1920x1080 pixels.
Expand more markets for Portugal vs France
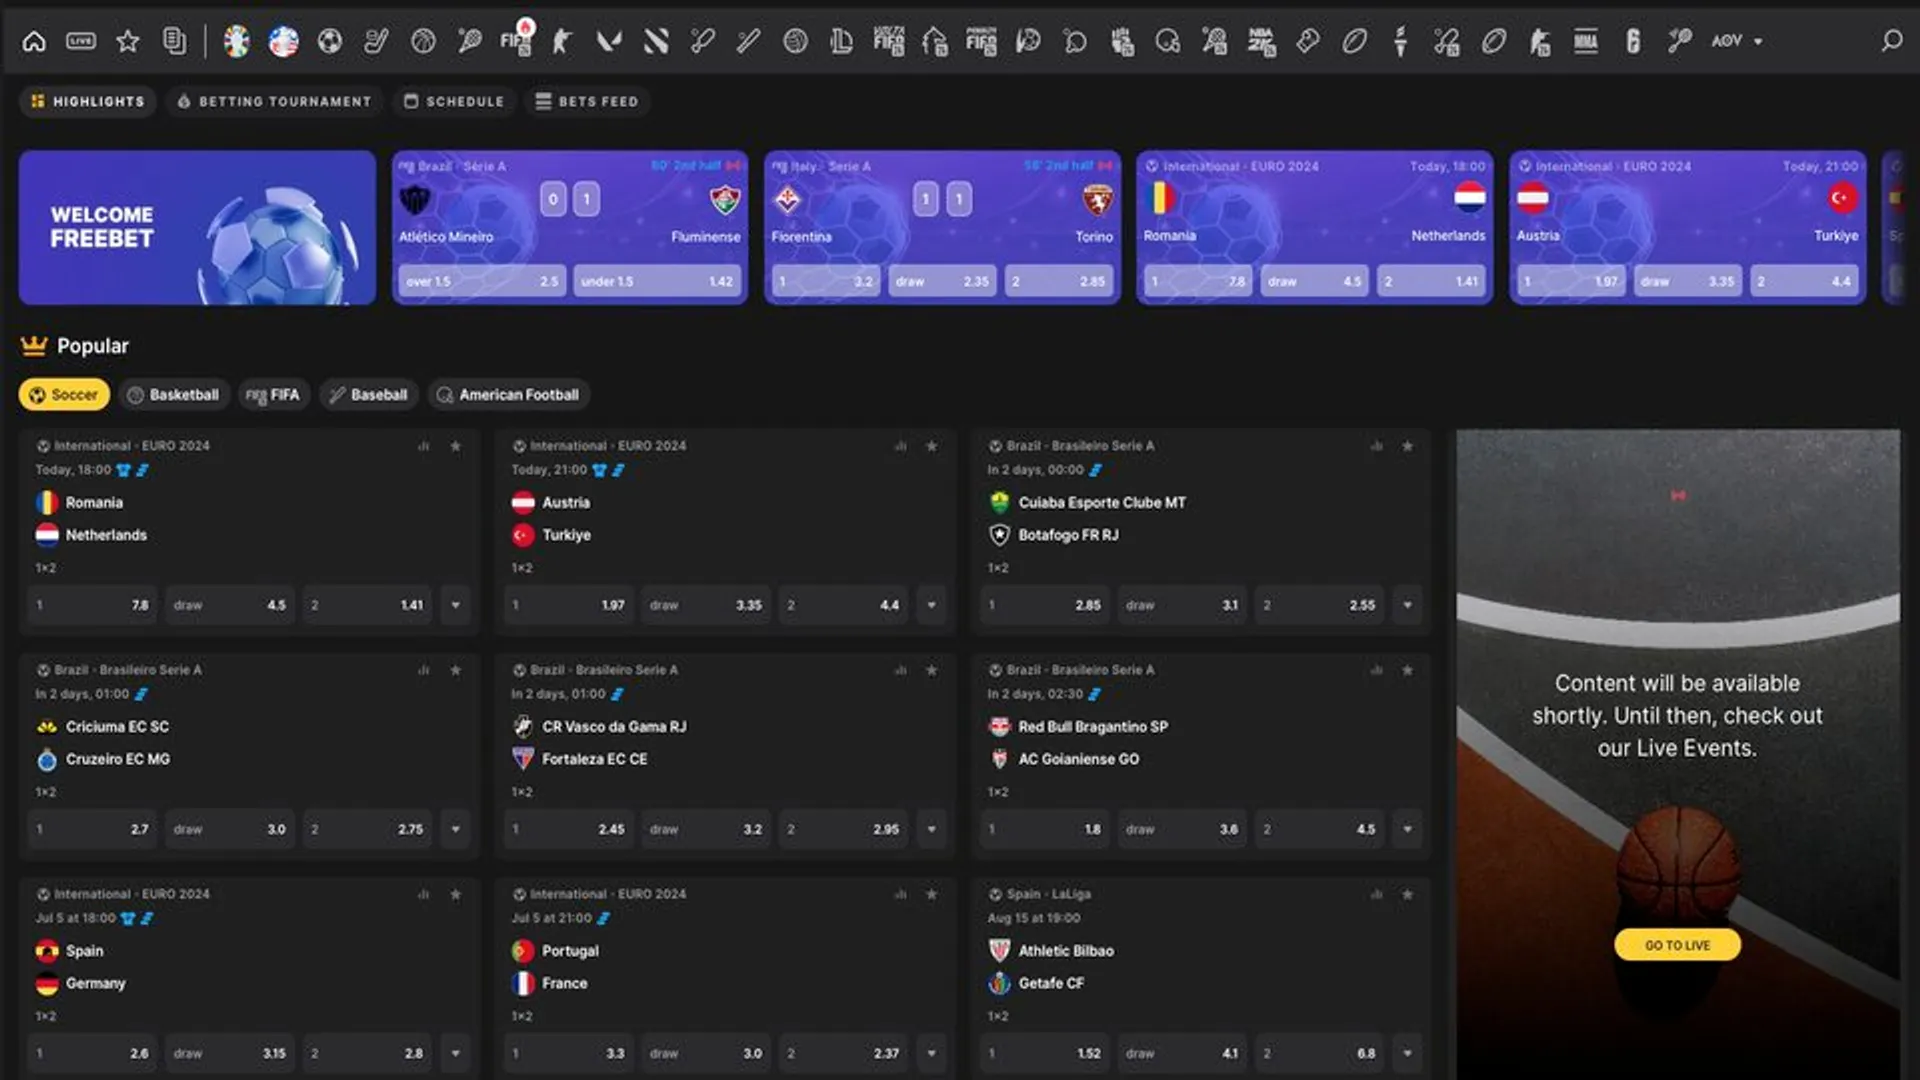pos(932,1053)
